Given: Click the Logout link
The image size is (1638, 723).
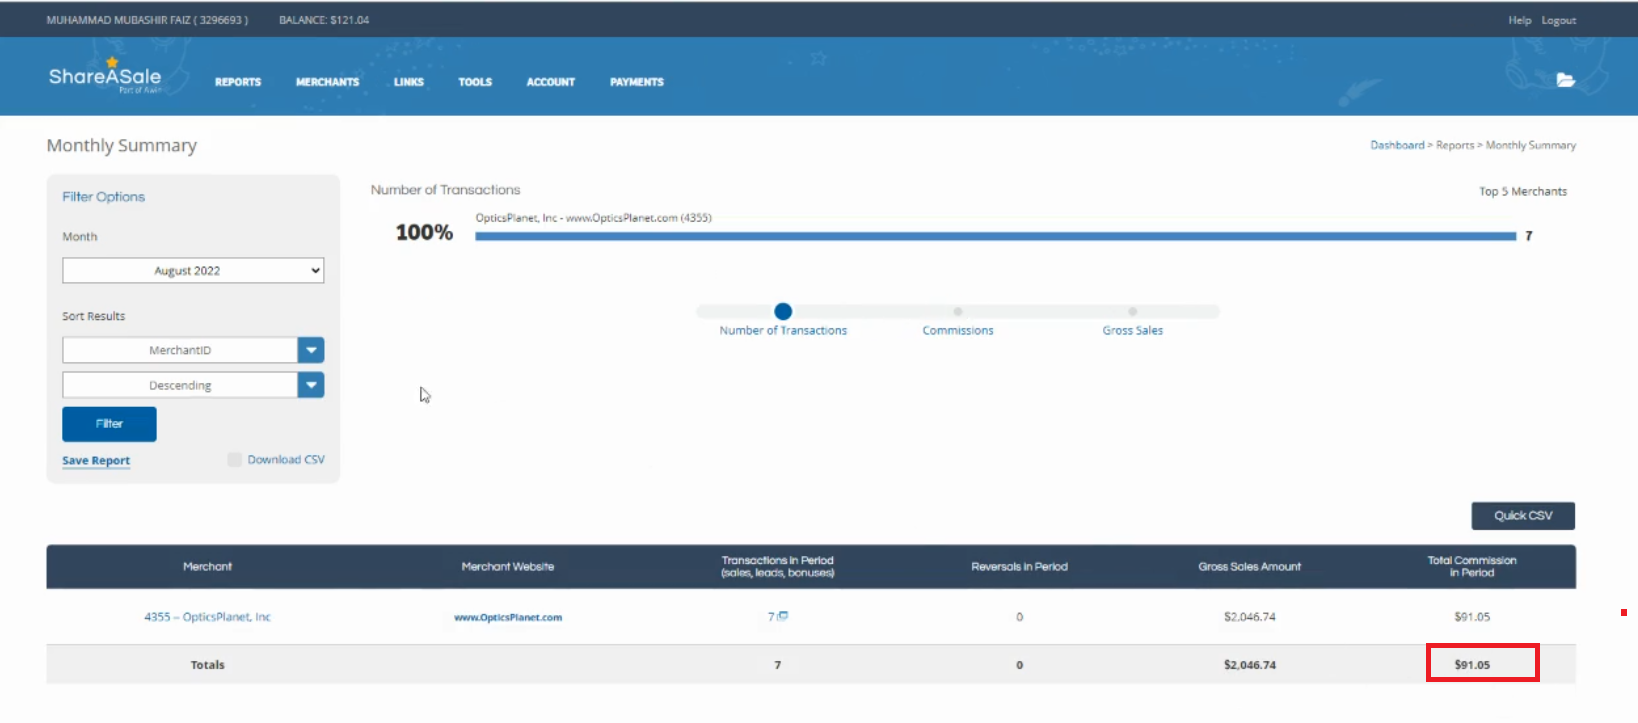Looking at the screenshot, I should (x=1558, y=20).
